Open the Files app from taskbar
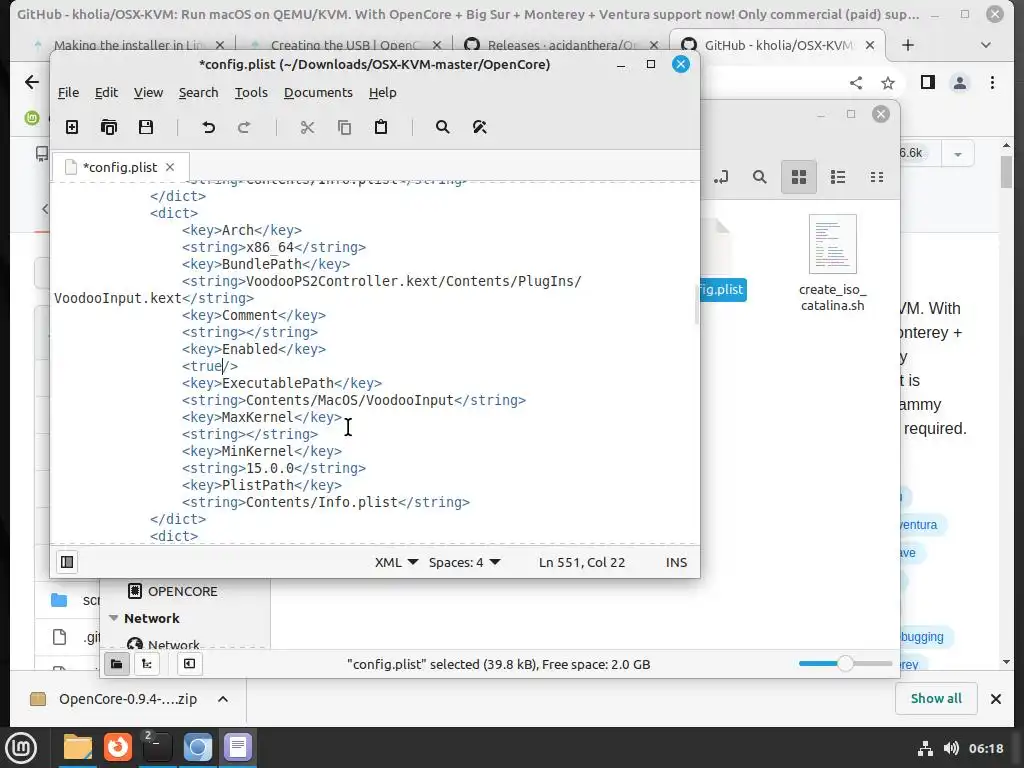 78,748
